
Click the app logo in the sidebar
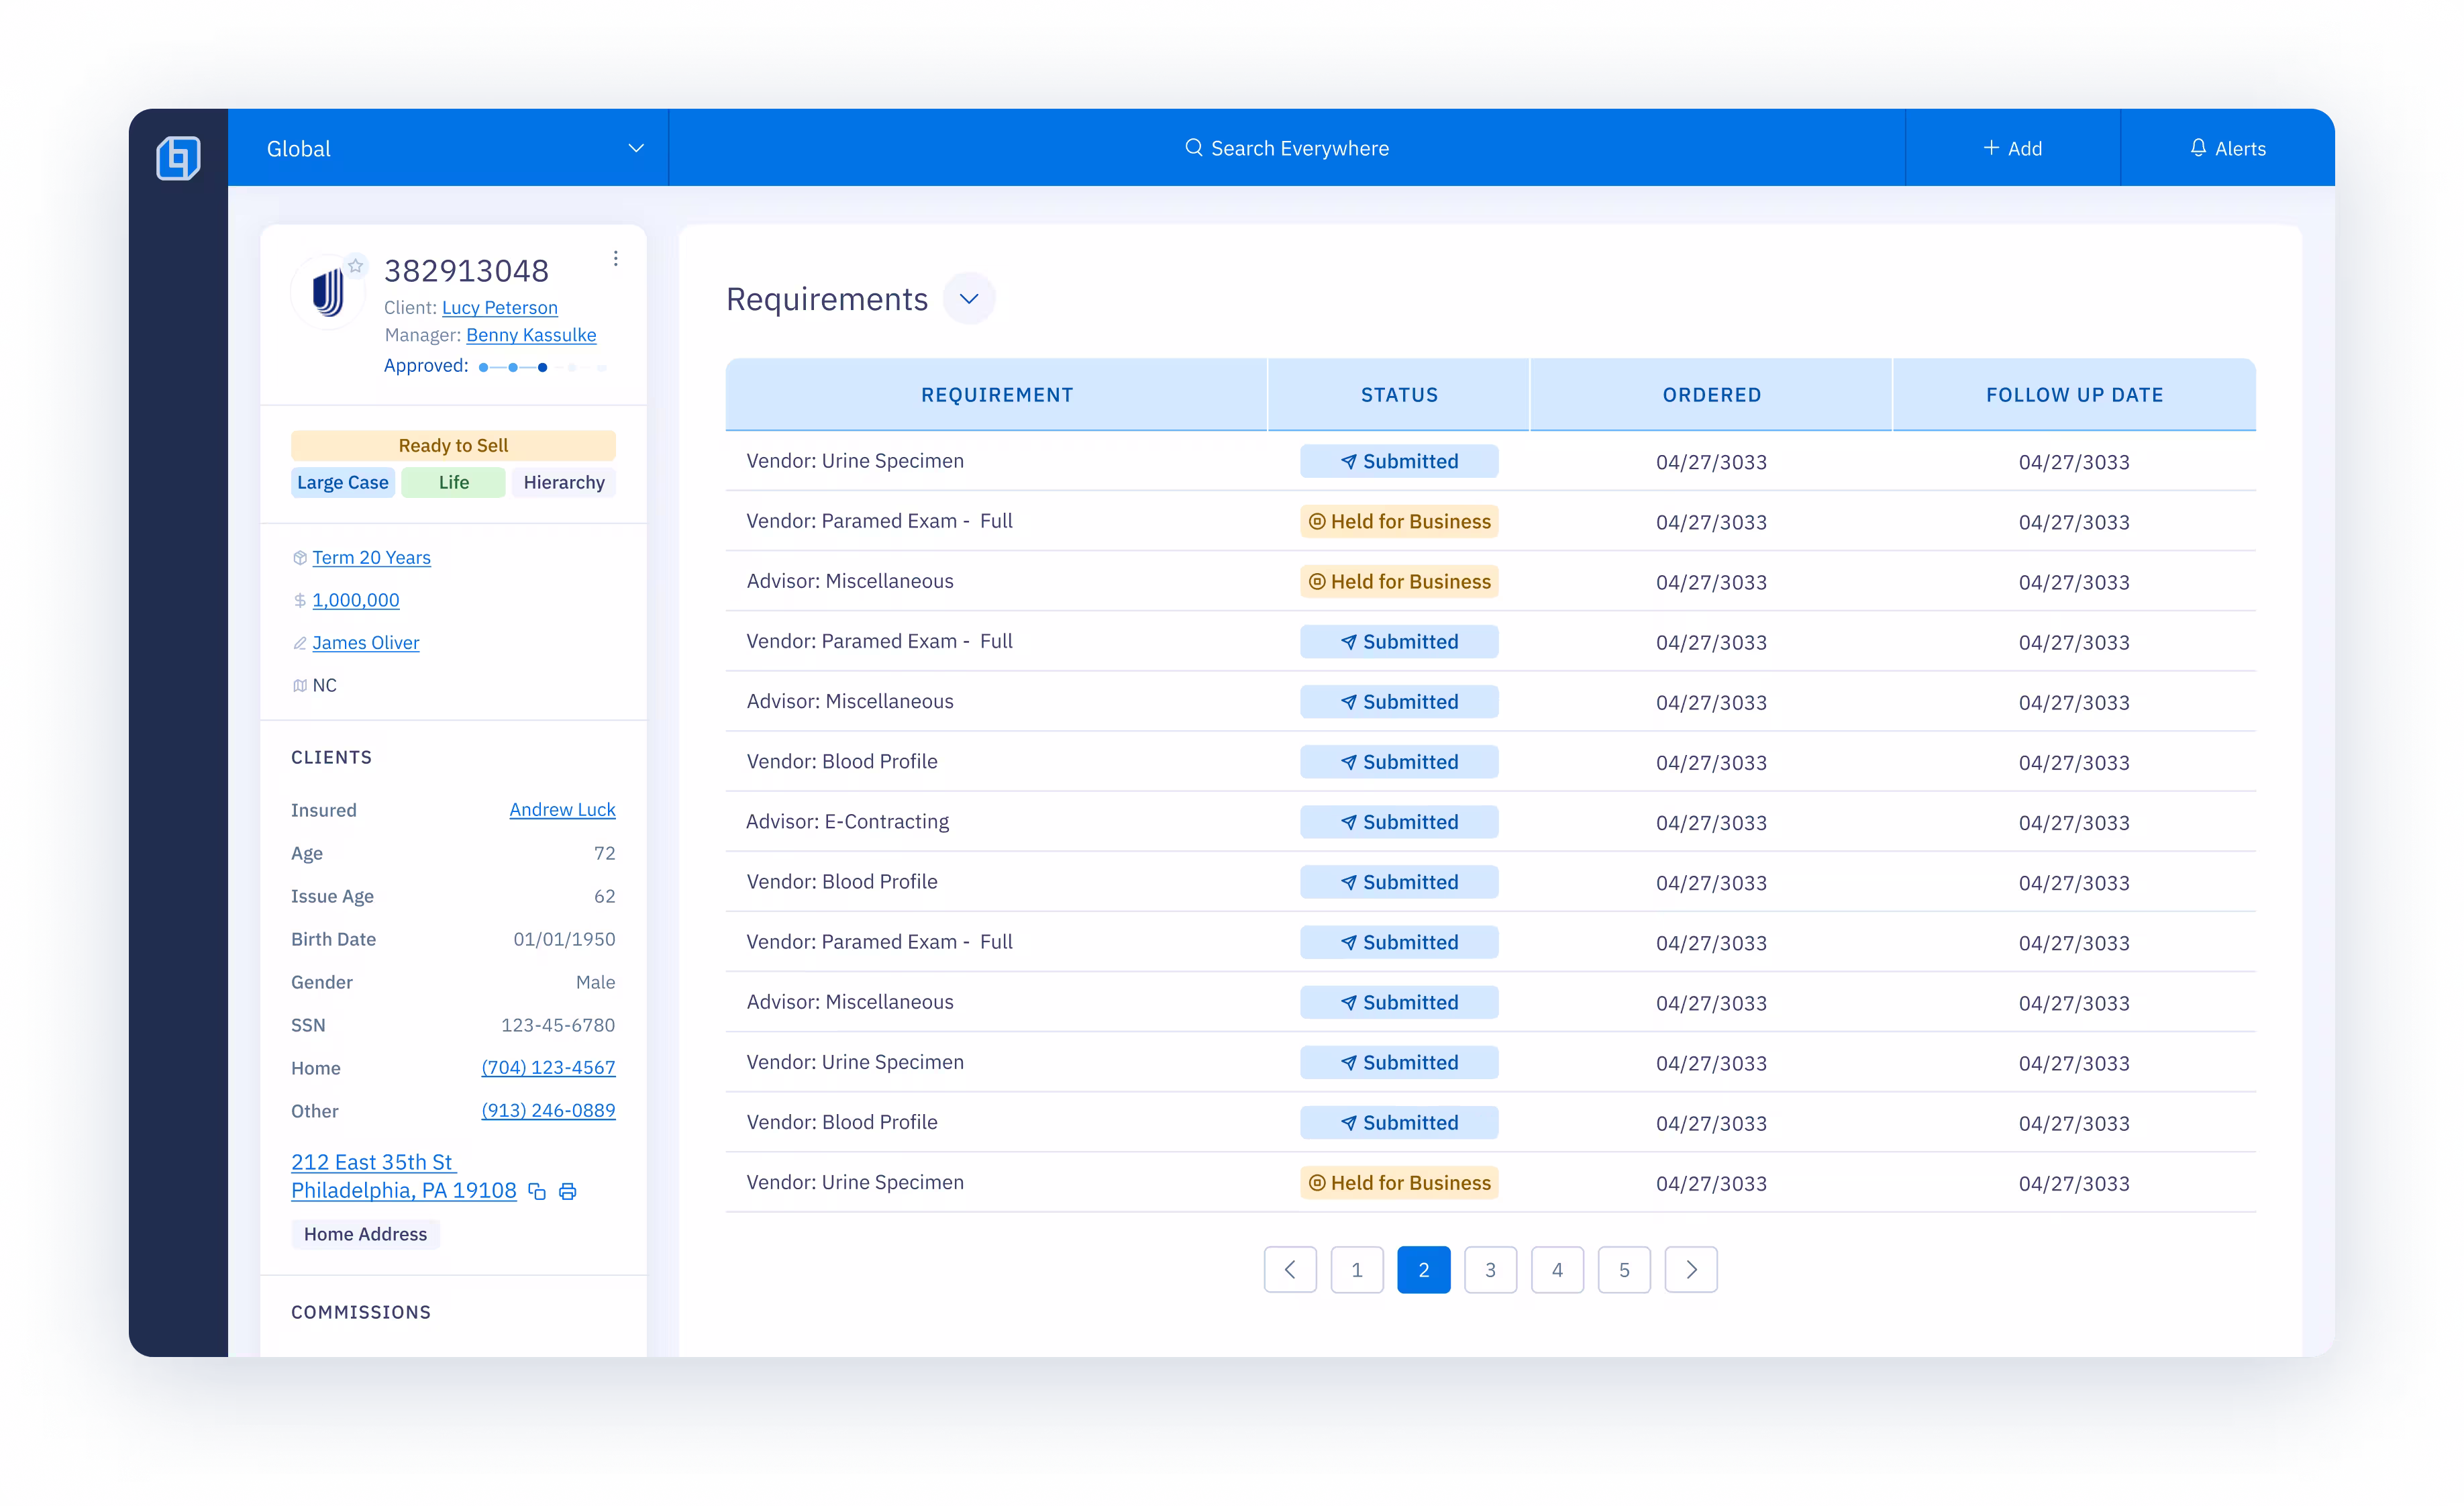click(178, 158)
